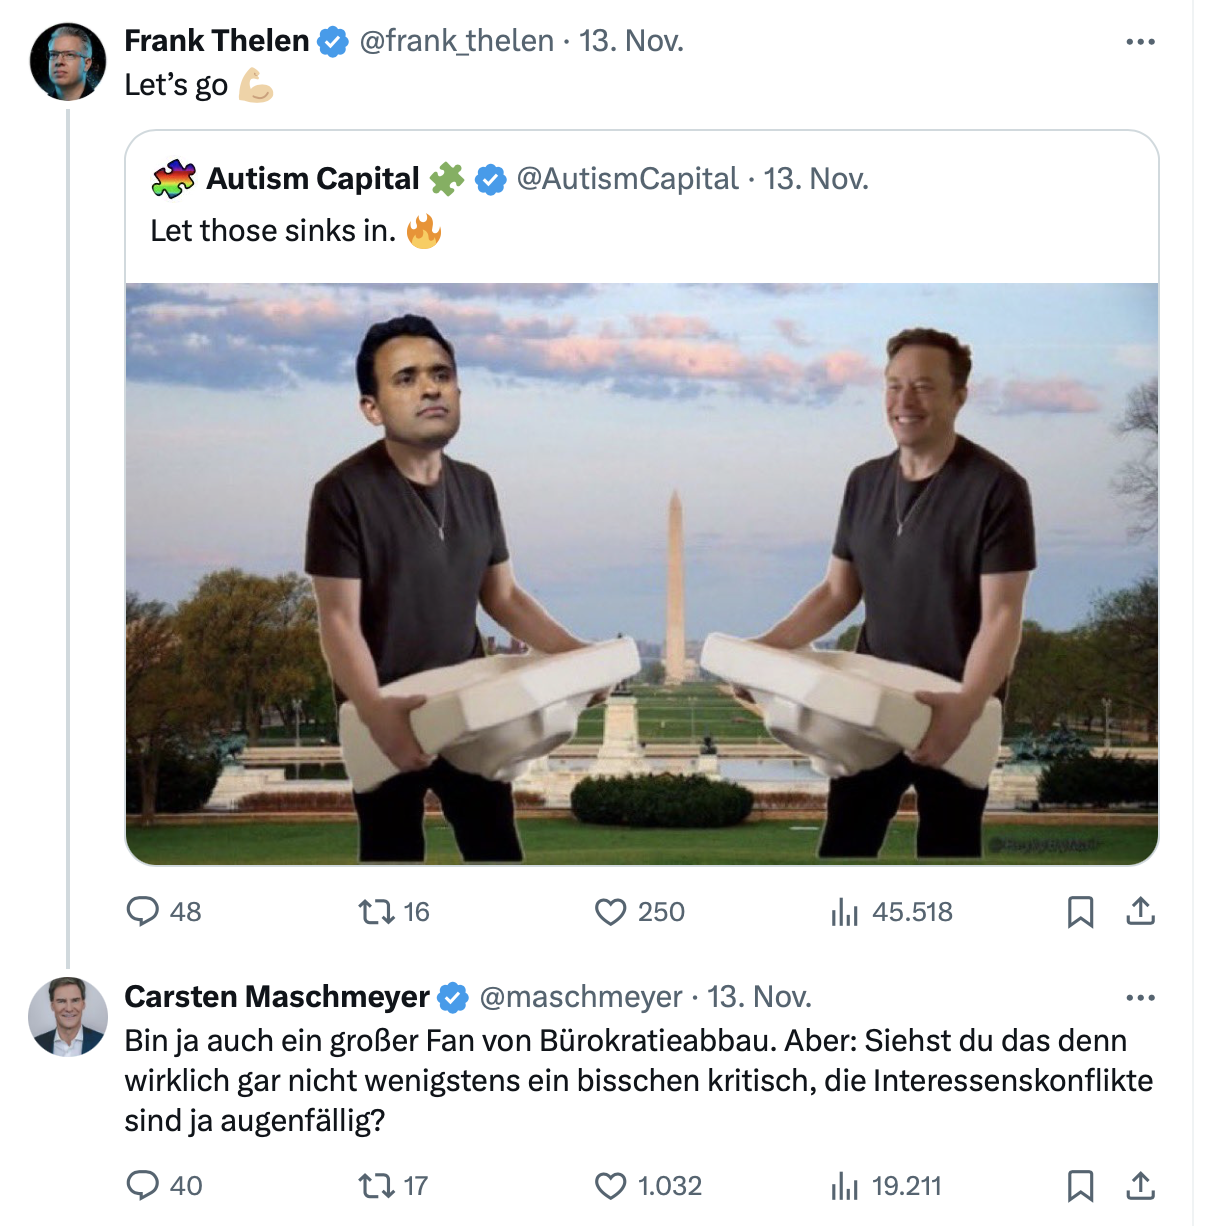1224x1226 pixels.
Task: Retweet Frank Thelen's post
Action: (377, 911)
